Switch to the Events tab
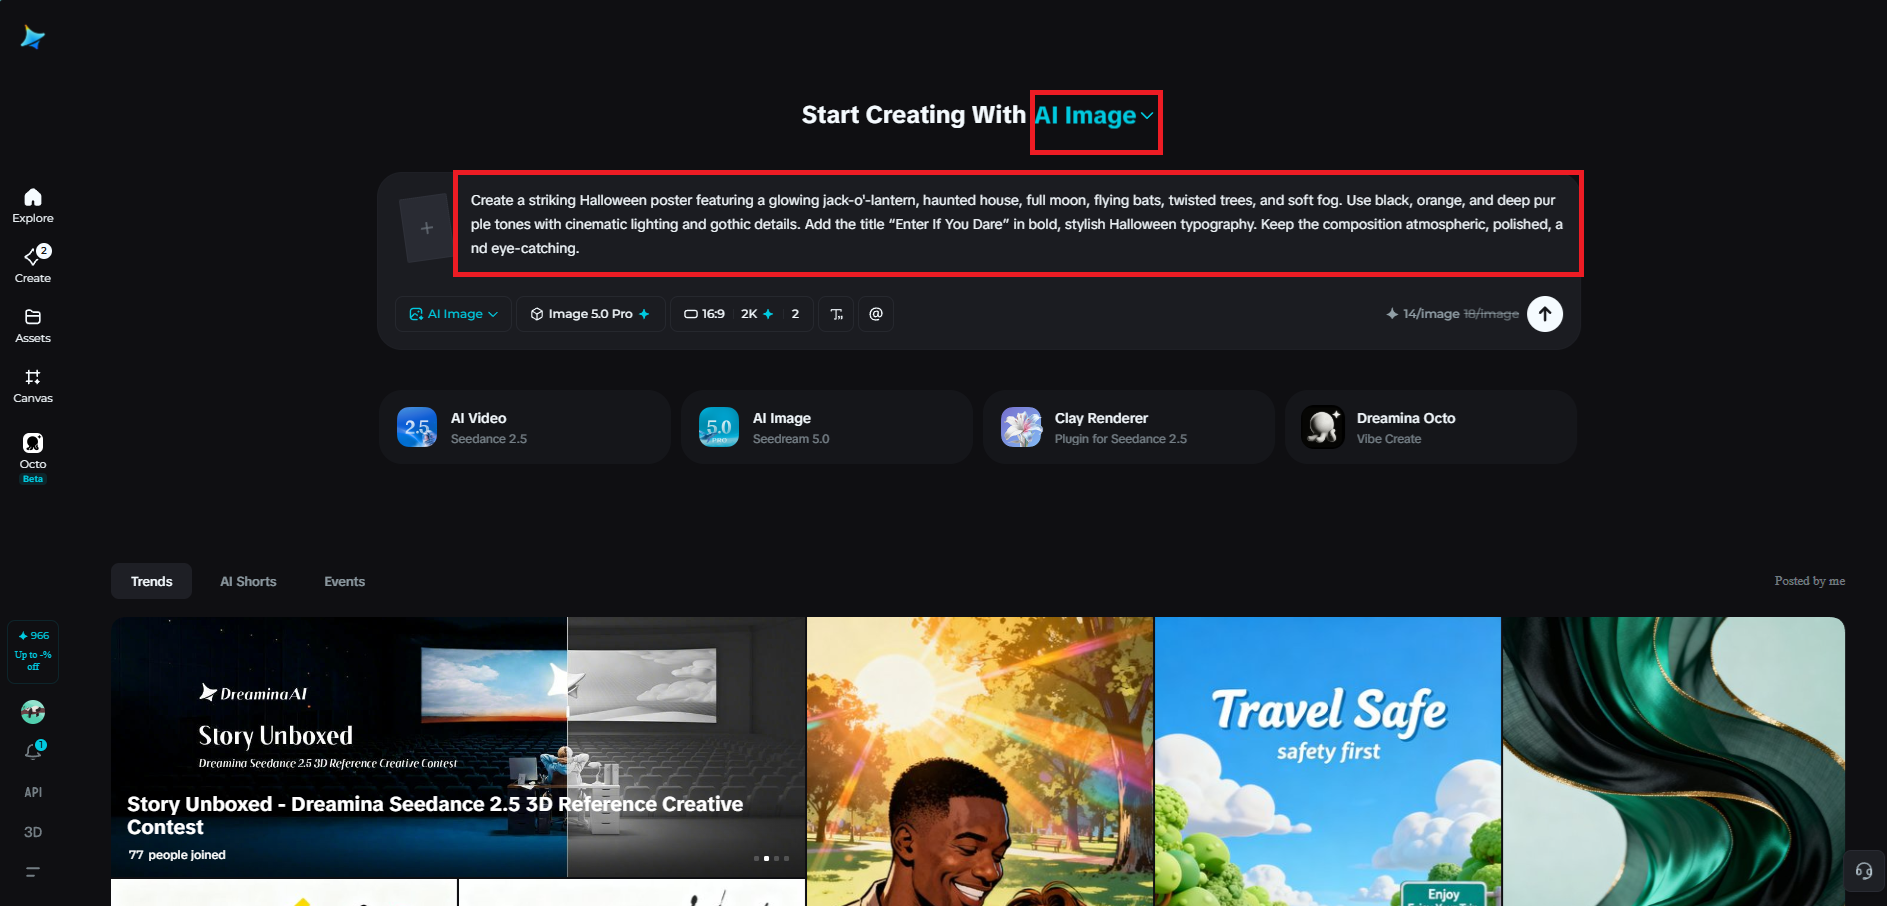This screenshot has height=906, width=1887. [344, 581]
